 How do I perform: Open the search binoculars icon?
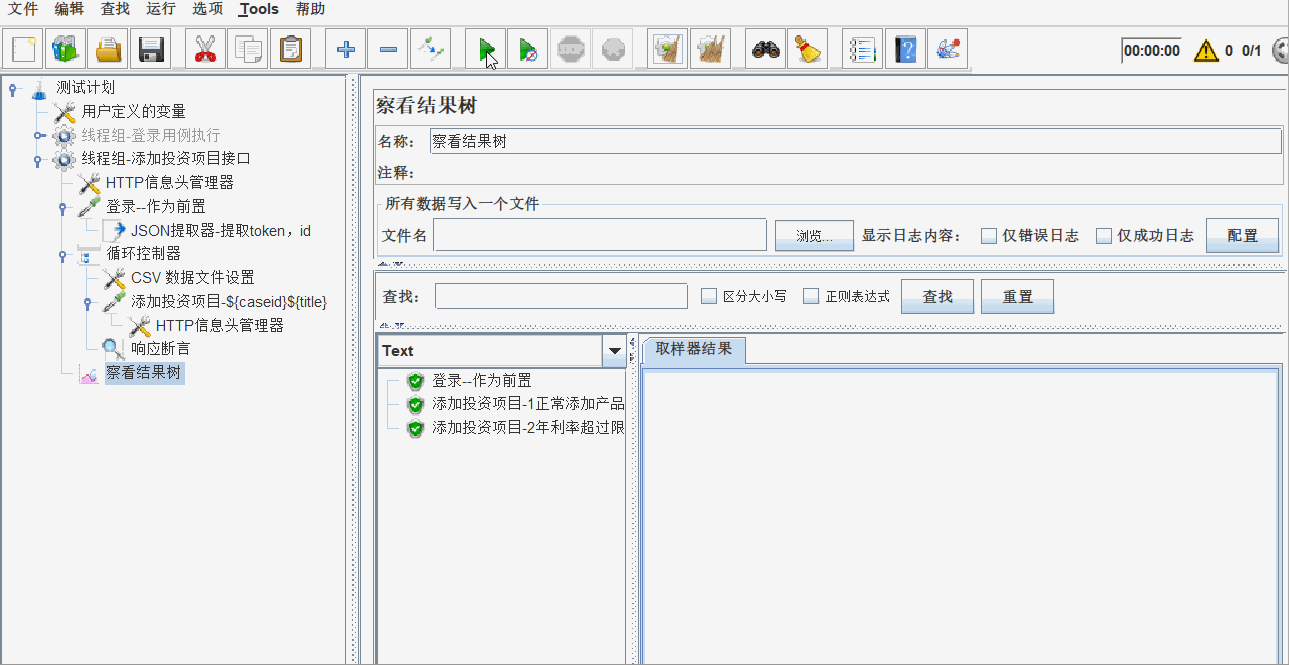click(764, 48)
